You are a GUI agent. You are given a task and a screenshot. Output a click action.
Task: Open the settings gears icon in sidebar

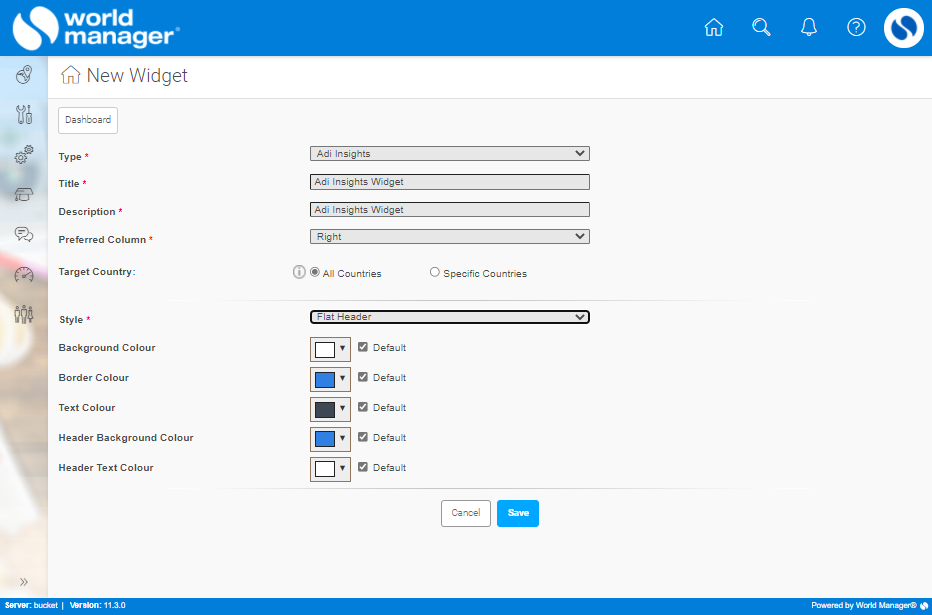tap(24, 155)
